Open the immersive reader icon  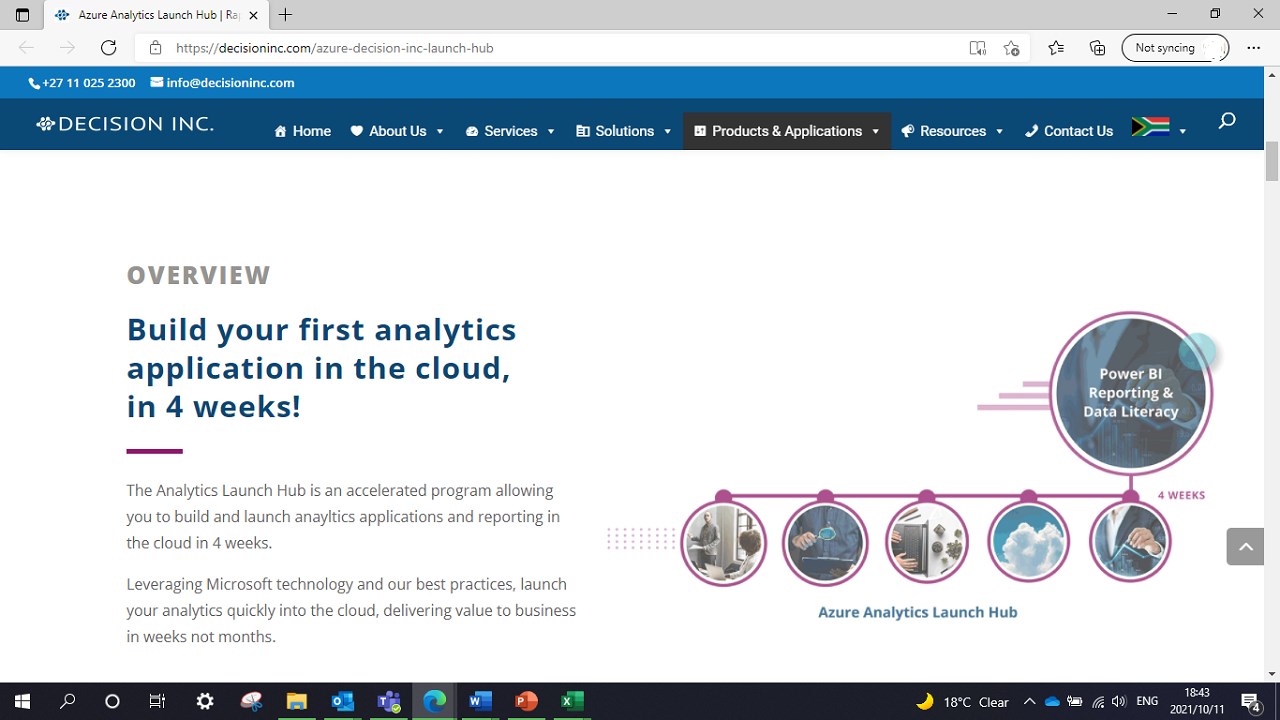pyautogui.click(x=977, y=48)
